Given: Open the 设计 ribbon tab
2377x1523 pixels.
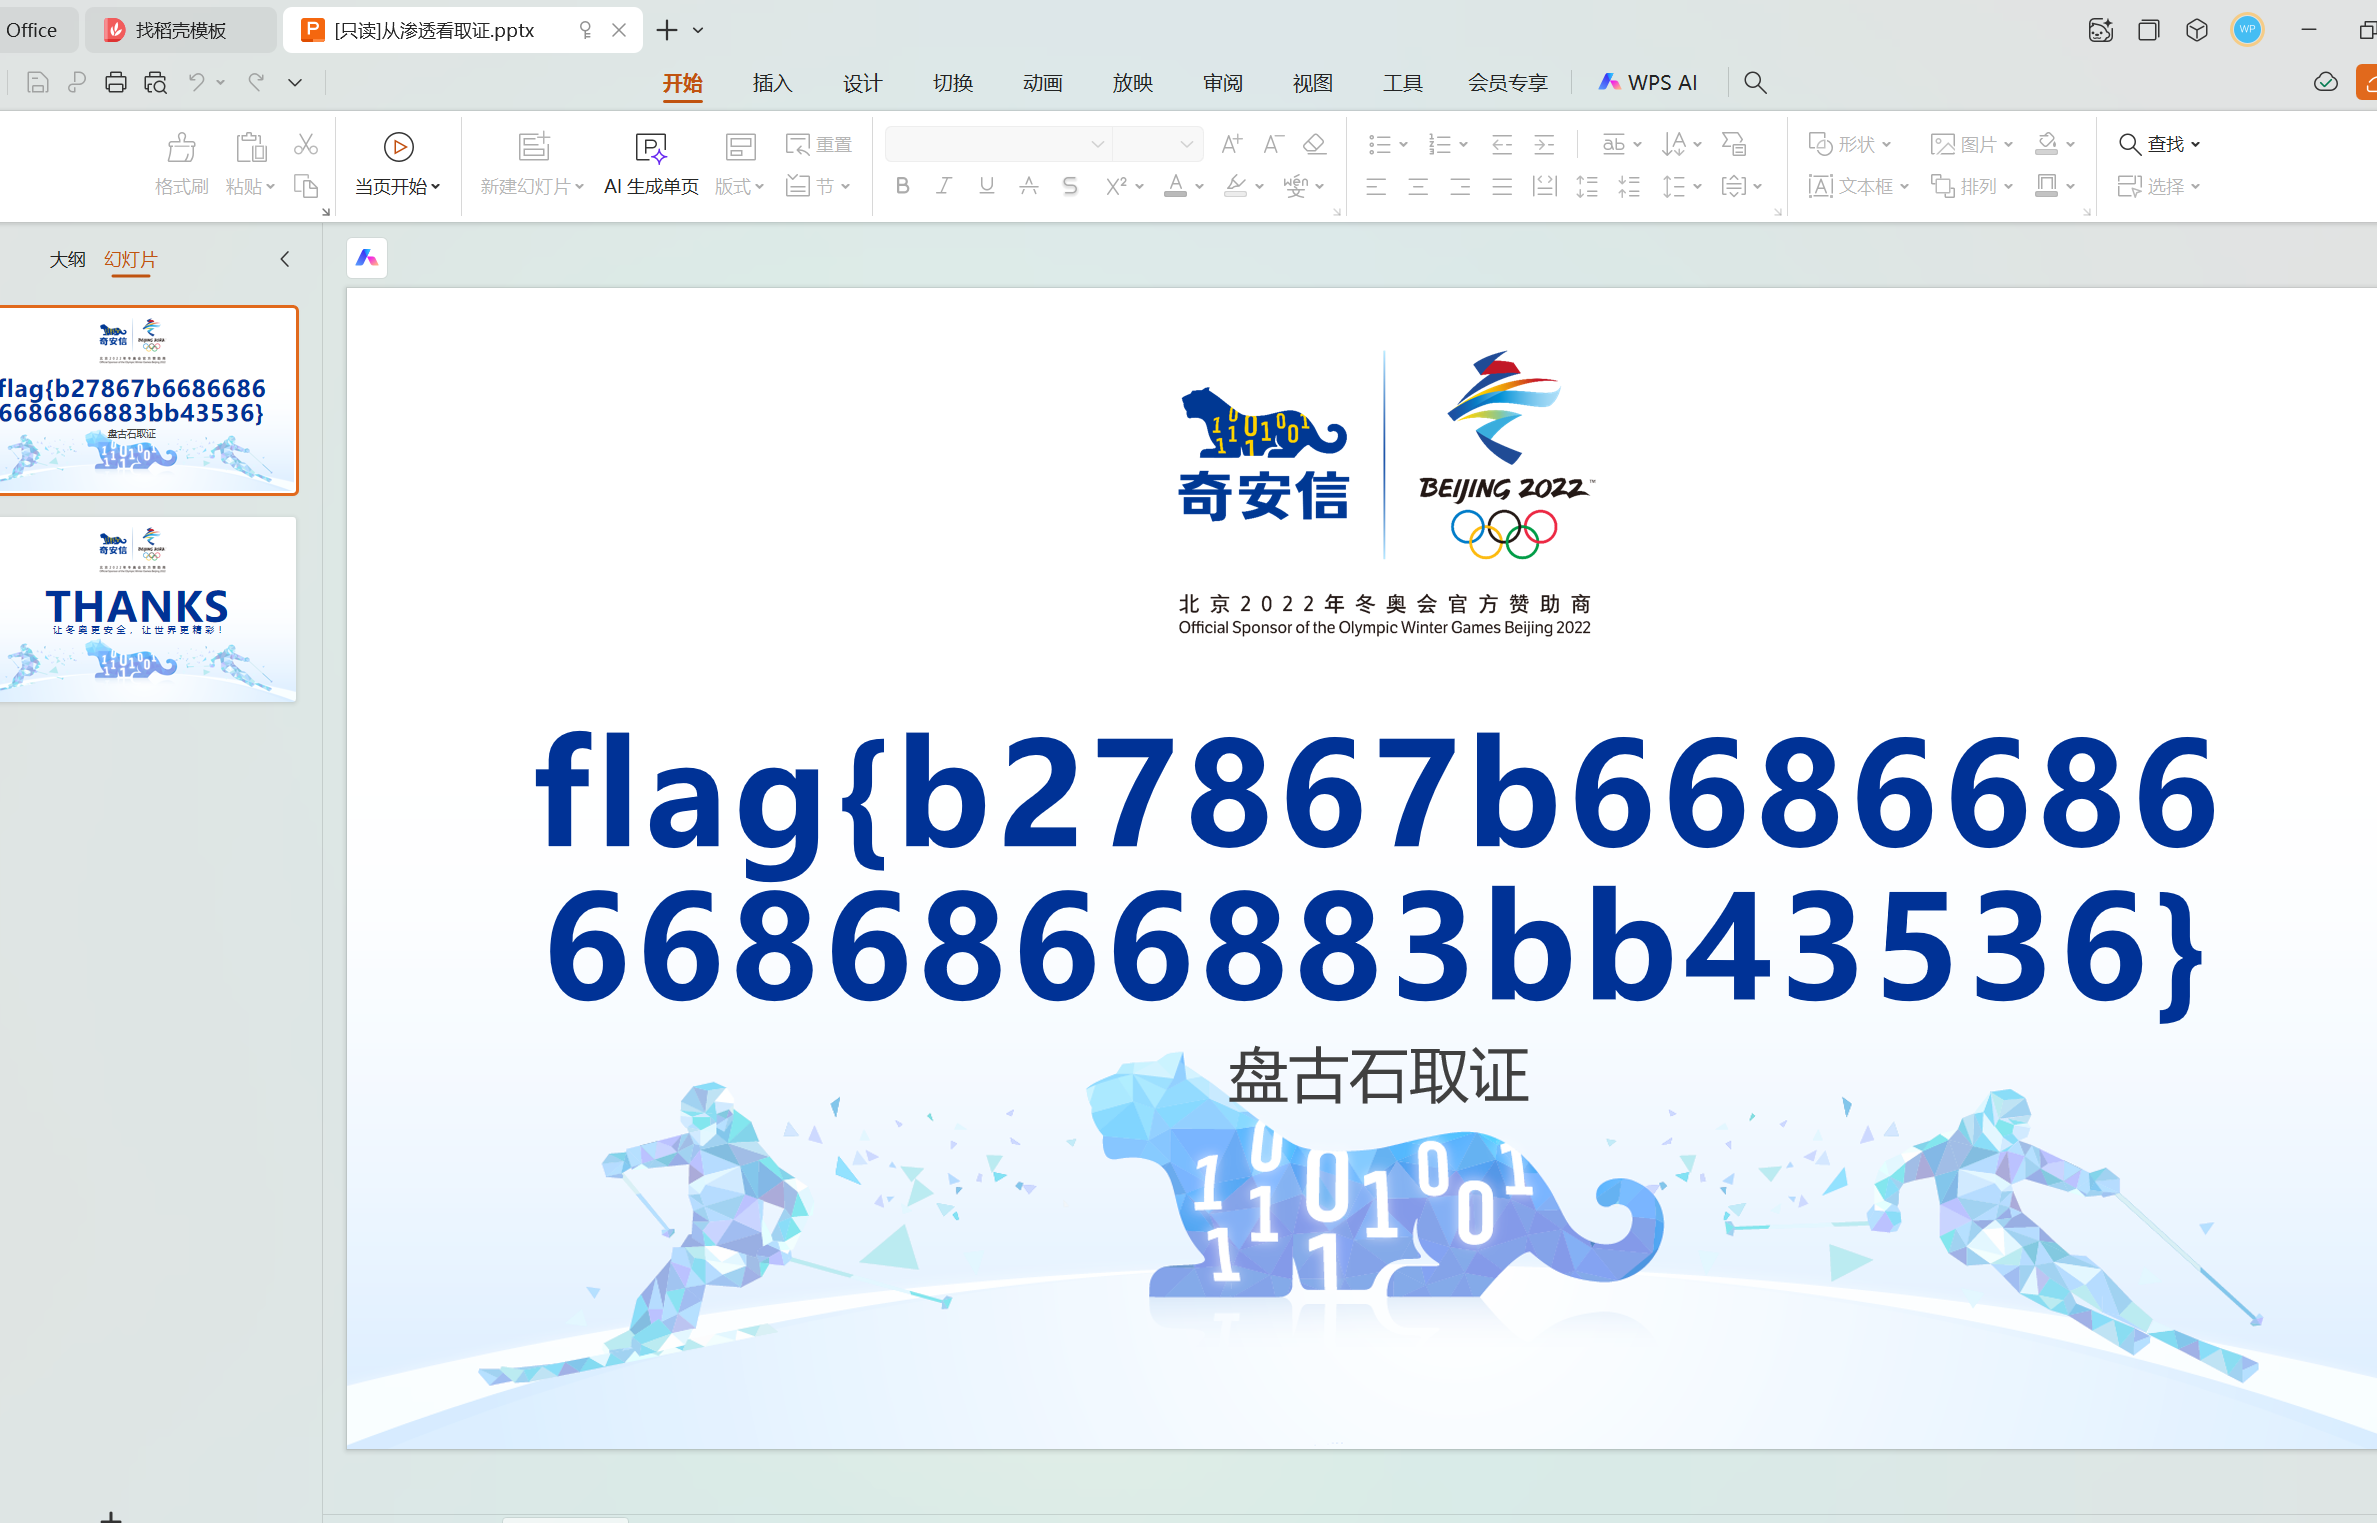Looking at the screenshot, I should [x=863, y=83].
